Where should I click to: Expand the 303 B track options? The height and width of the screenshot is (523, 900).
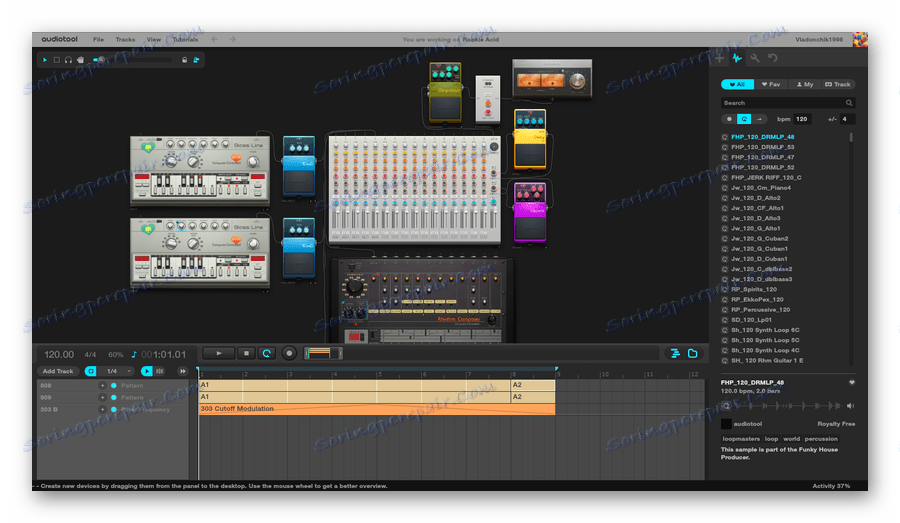click(x=102, y=409)
